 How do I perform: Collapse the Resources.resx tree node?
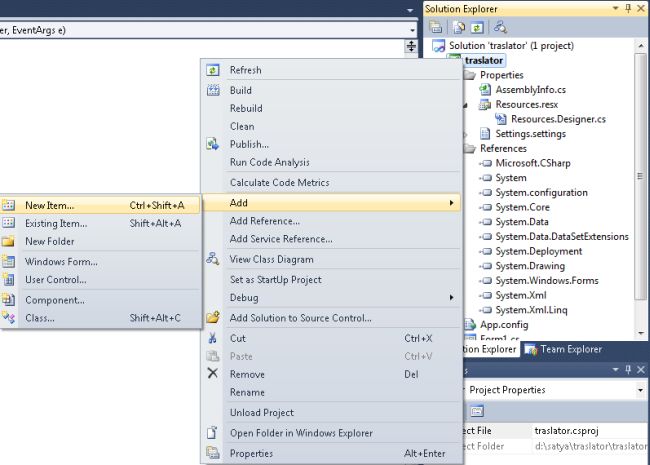point(465,105)
